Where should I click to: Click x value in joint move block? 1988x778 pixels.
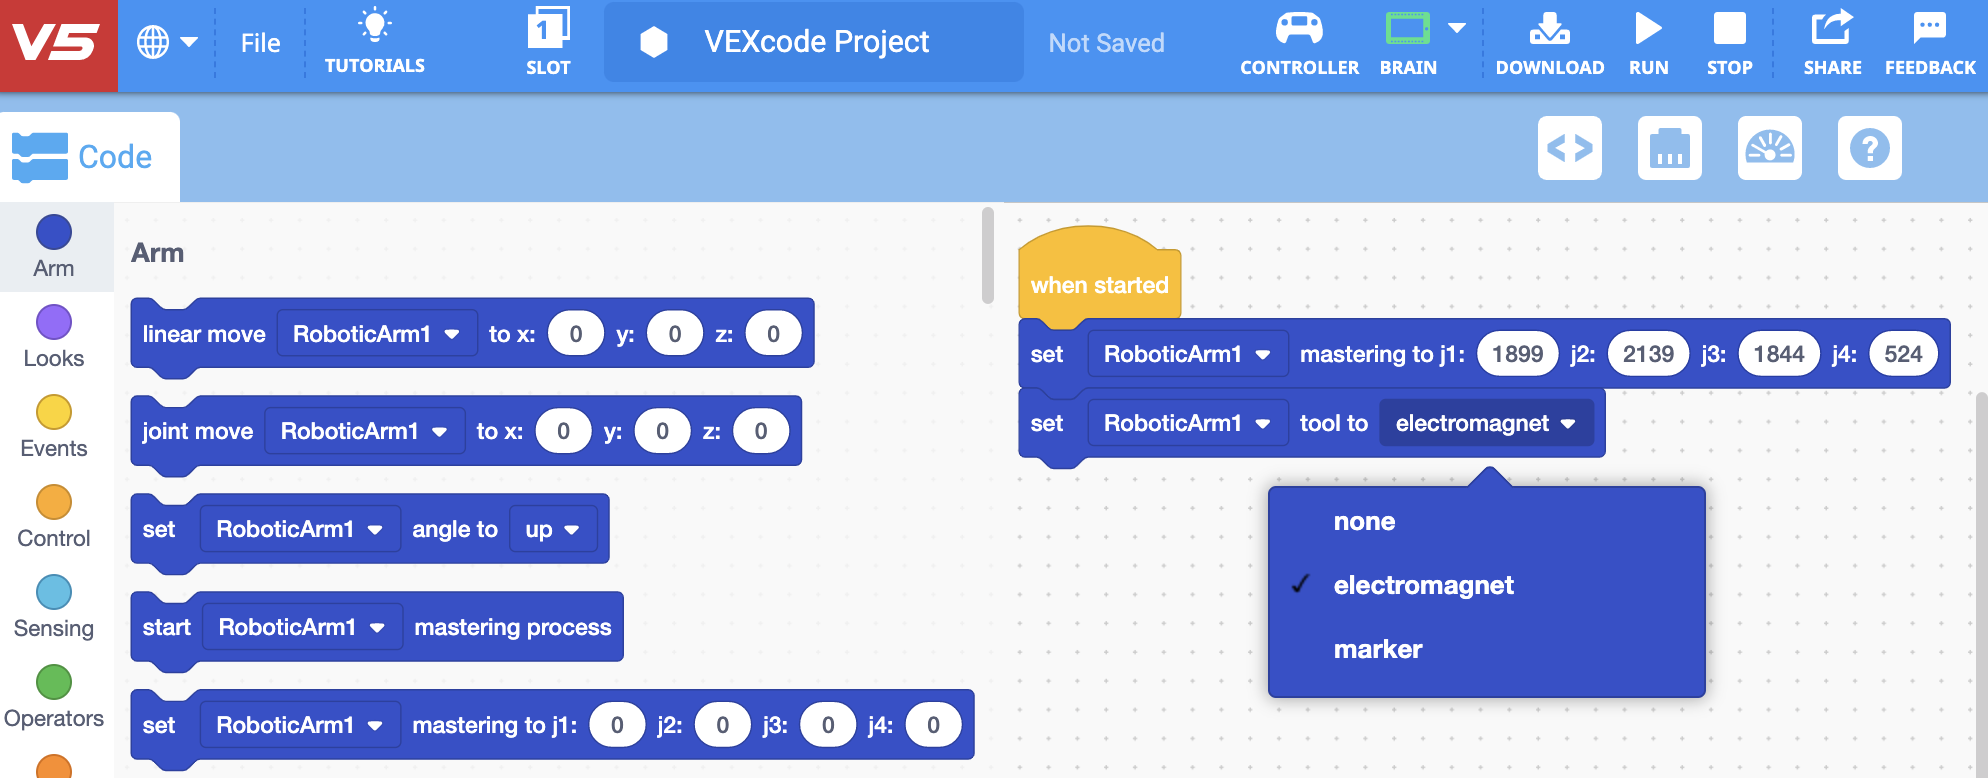tap(564, 431)
